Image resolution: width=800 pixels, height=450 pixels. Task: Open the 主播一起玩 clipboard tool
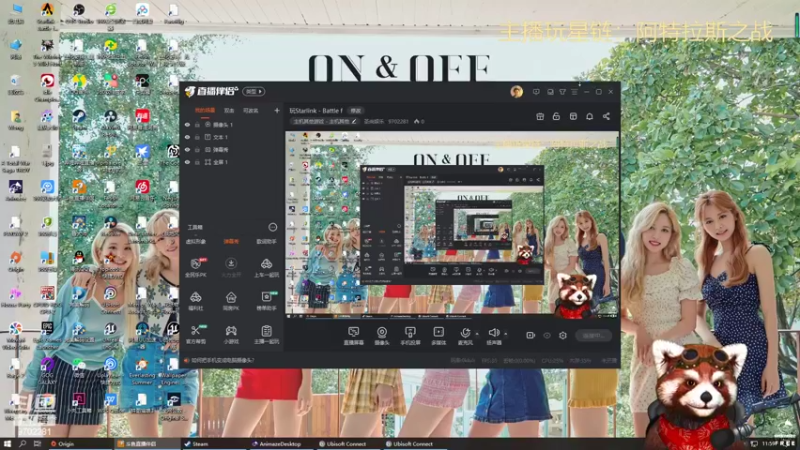click(x=266, y=334)
